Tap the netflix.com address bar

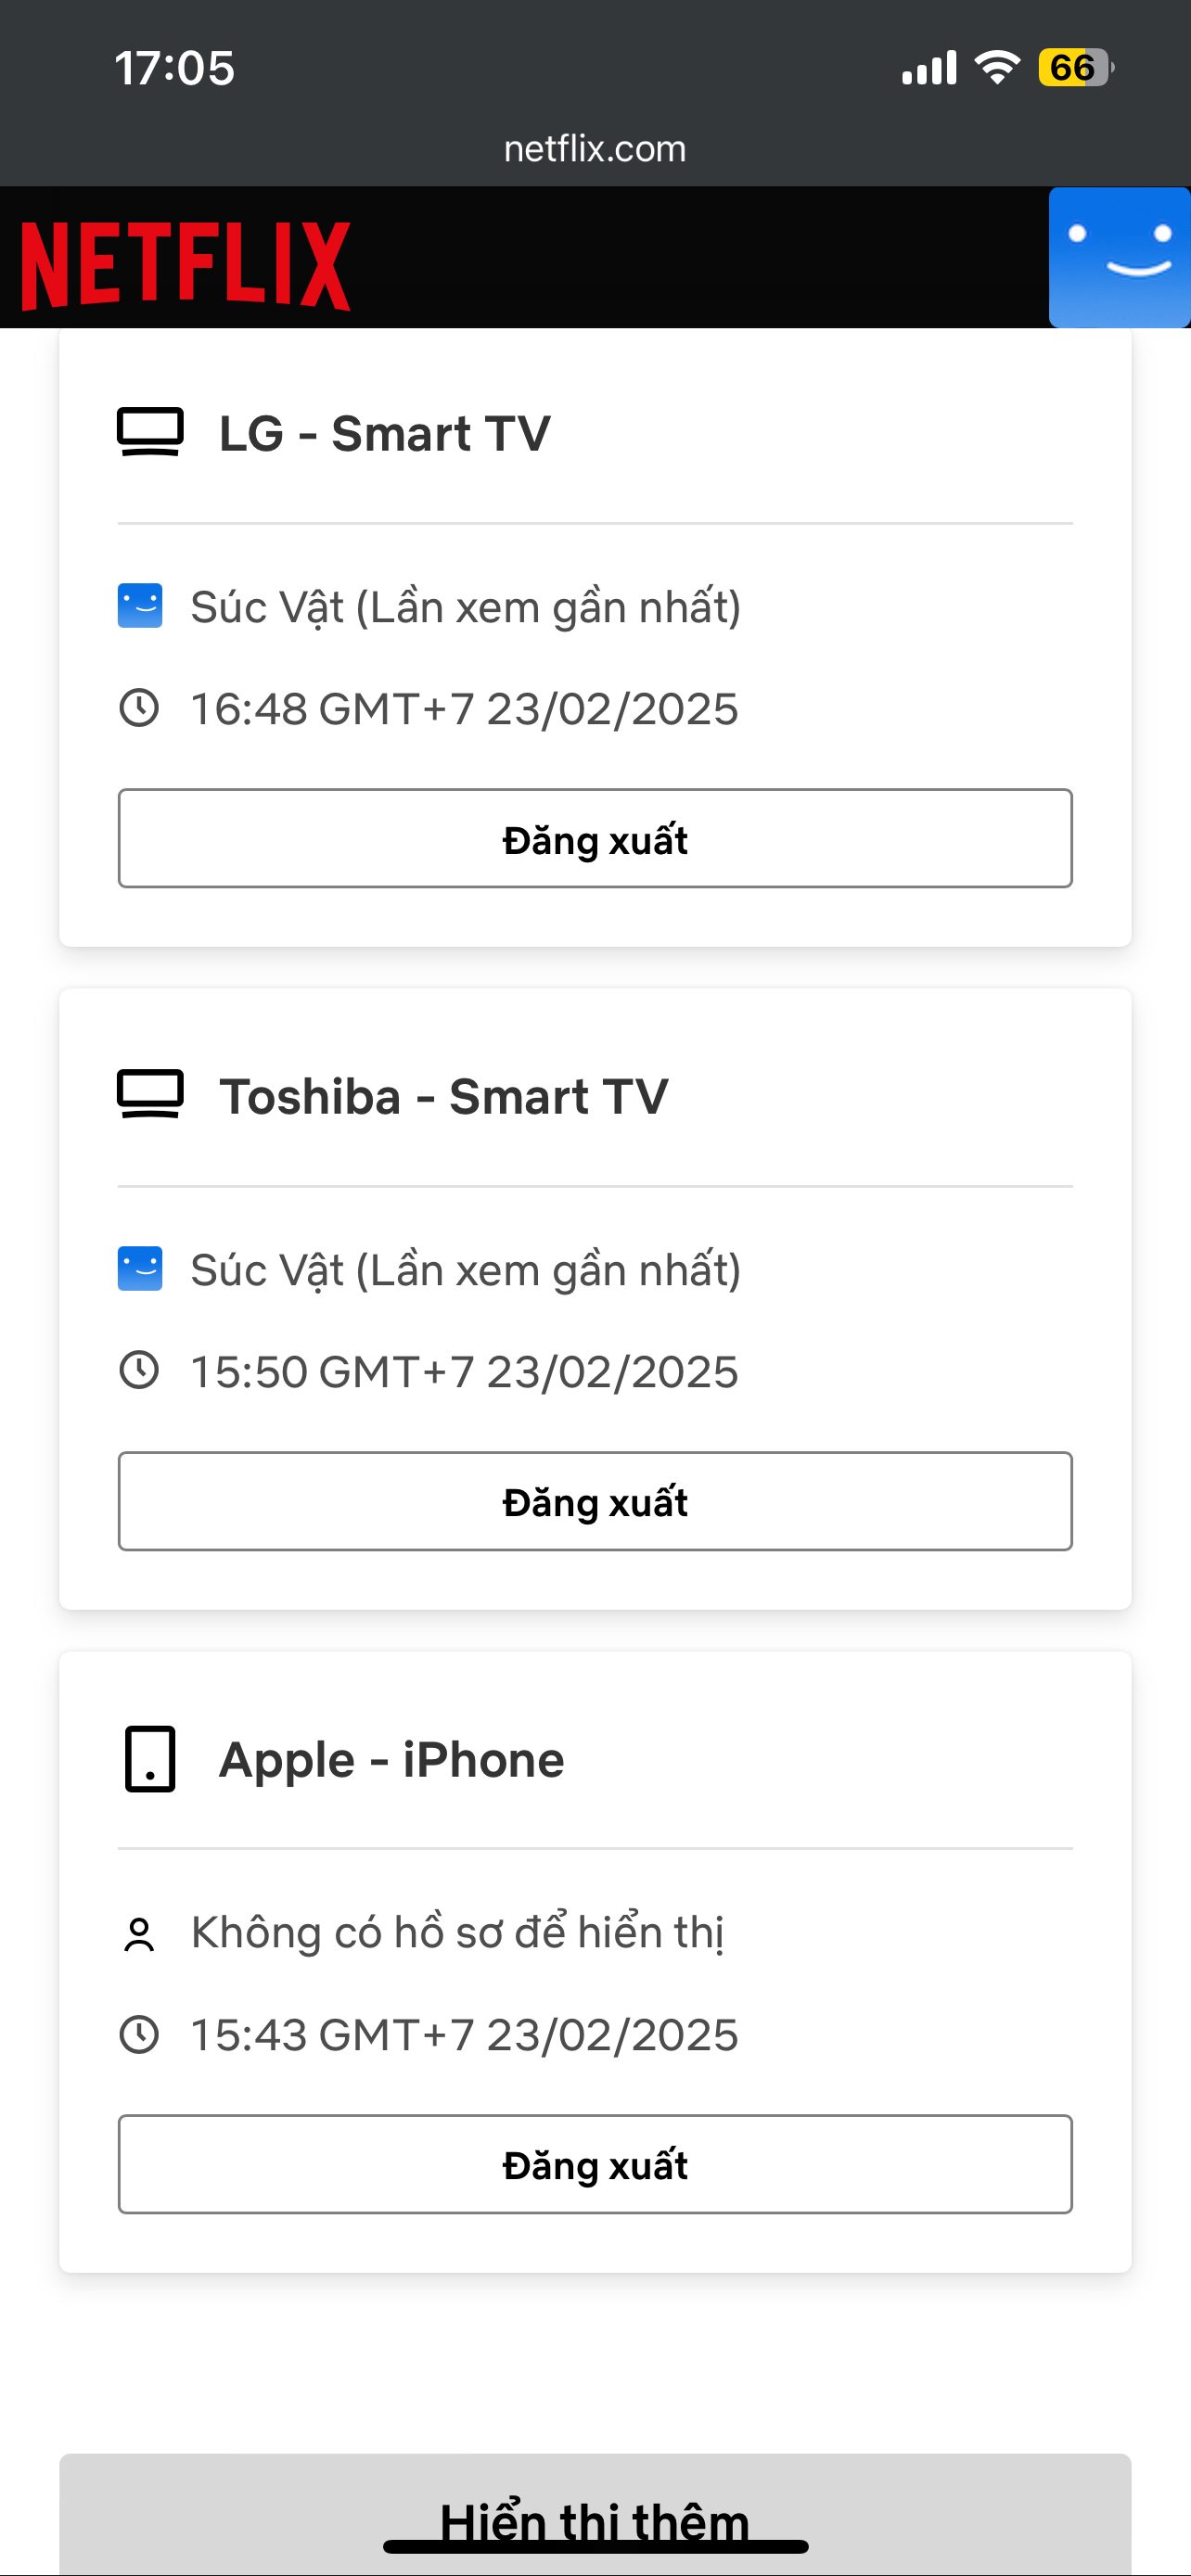coord(595,149)
